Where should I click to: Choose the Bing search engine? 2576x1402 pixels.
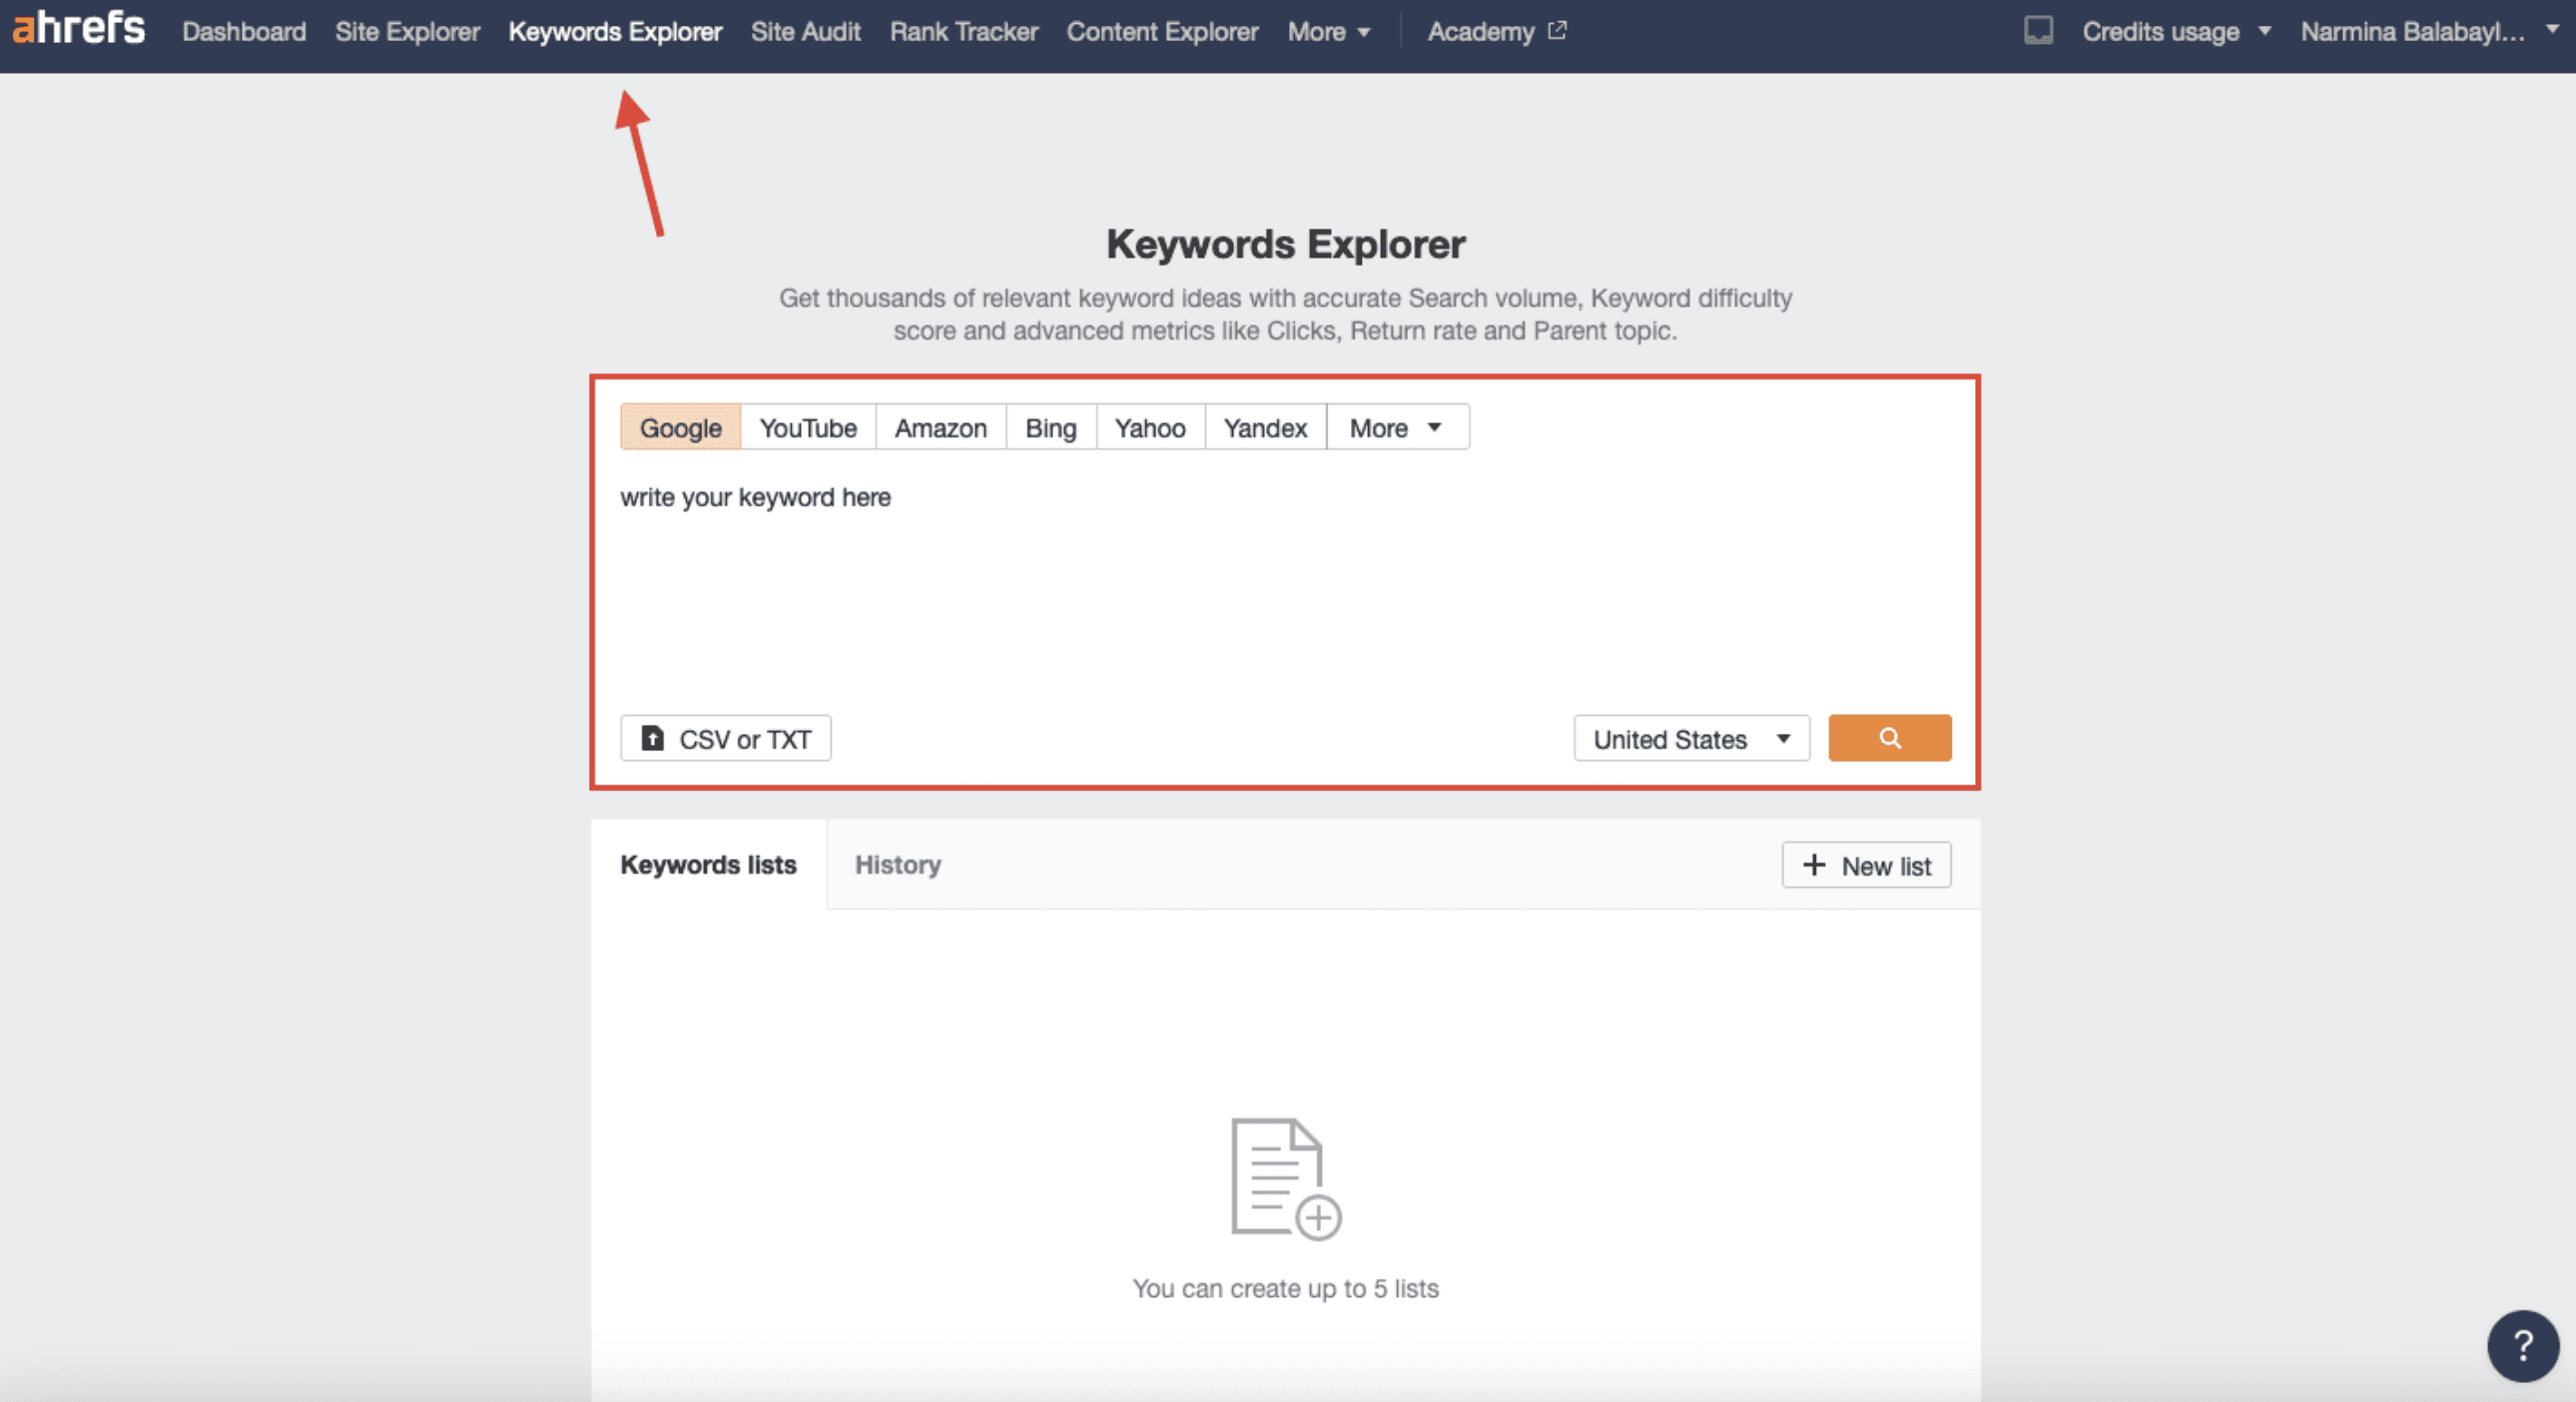tap(1050, 428)
